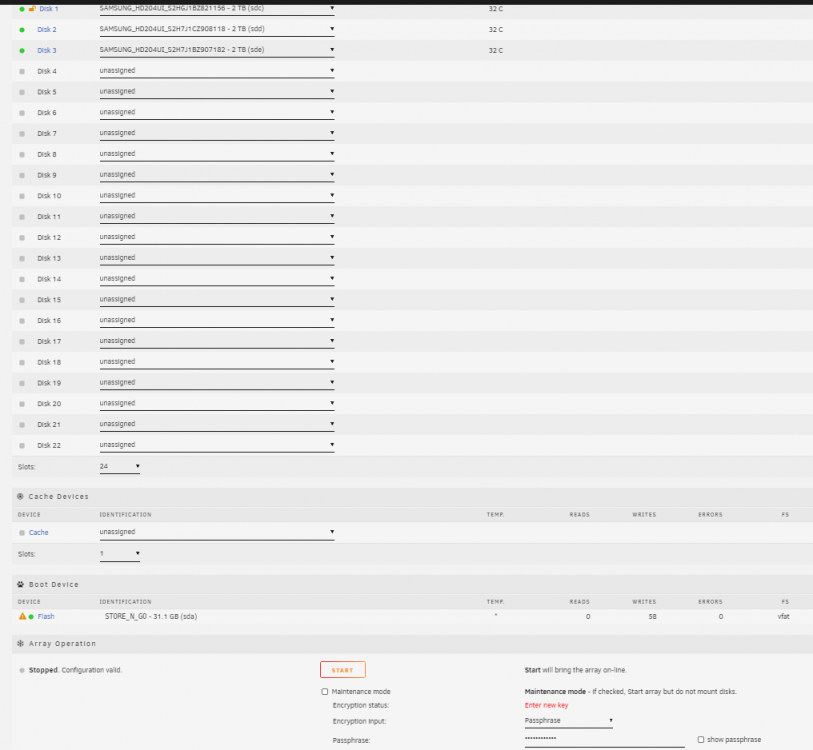The image size is (813, 750).
Task: Click the Flash writes value 58
Action: pos(652,617)
